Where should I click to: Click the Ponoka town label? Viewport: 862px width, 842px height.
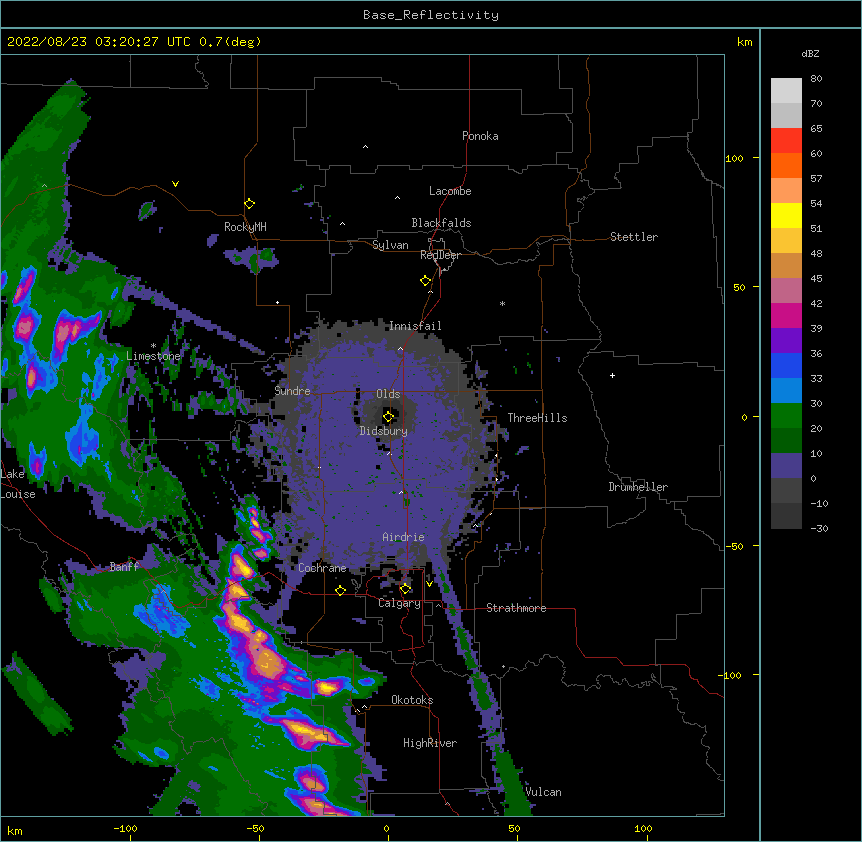tap(480, 136)
